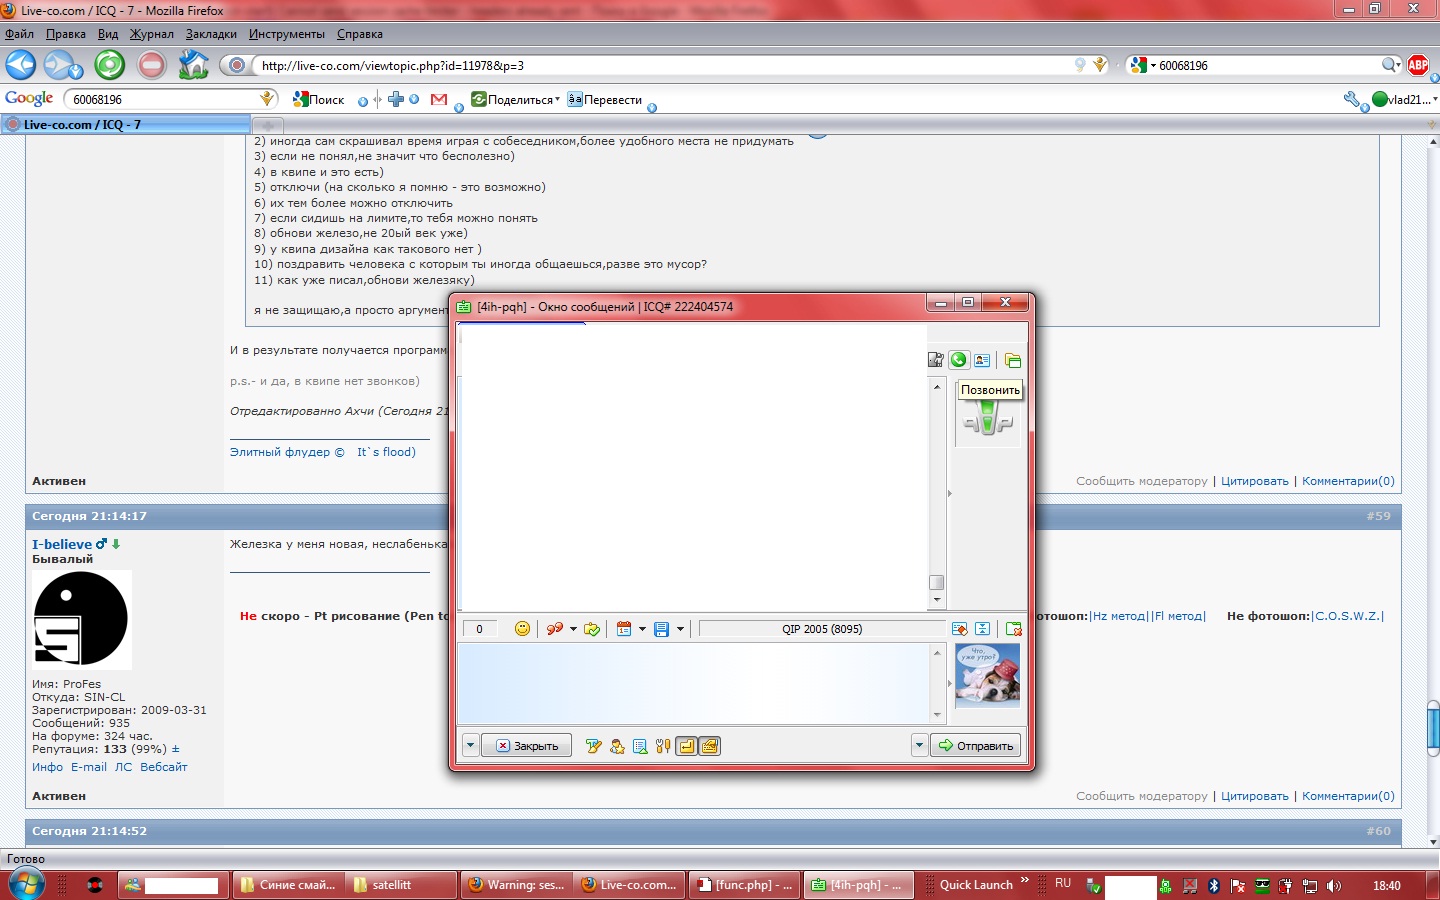Open the Цитировать link in post #59
The width and height of the screenshot is (1440, 900).
[x=1254, y=796]
